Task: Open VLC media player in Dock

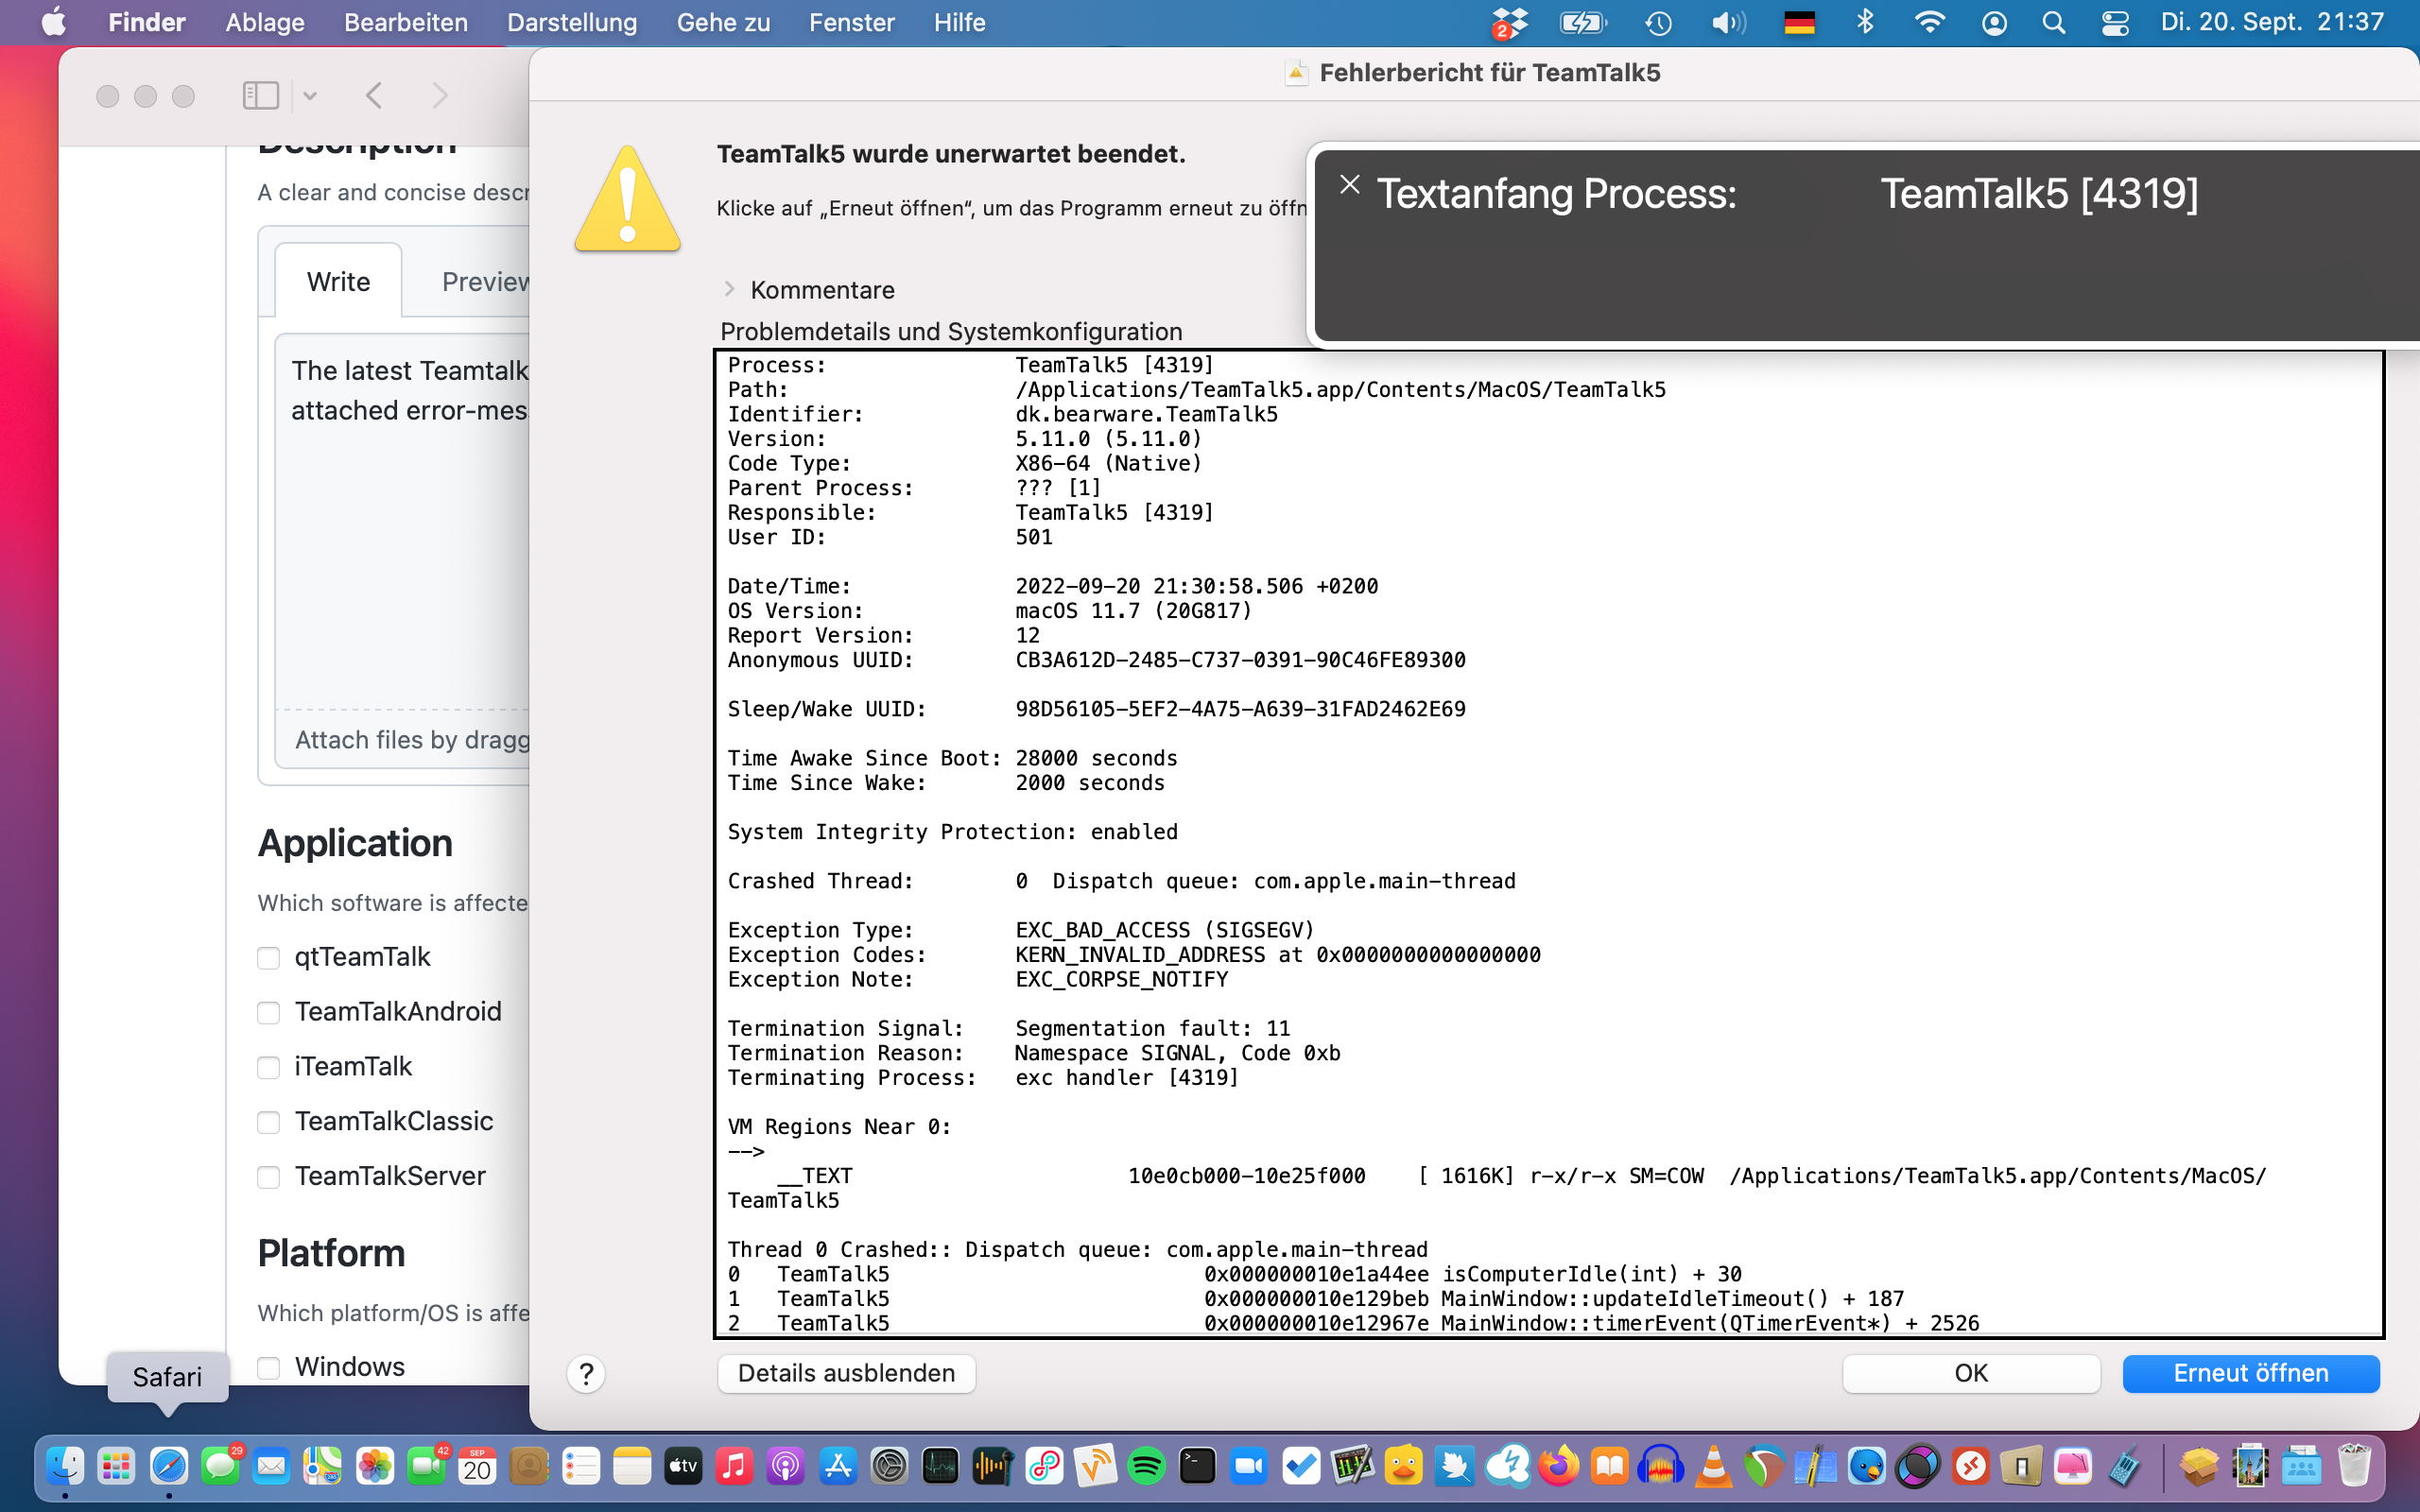Action: click(1713, 1467)
